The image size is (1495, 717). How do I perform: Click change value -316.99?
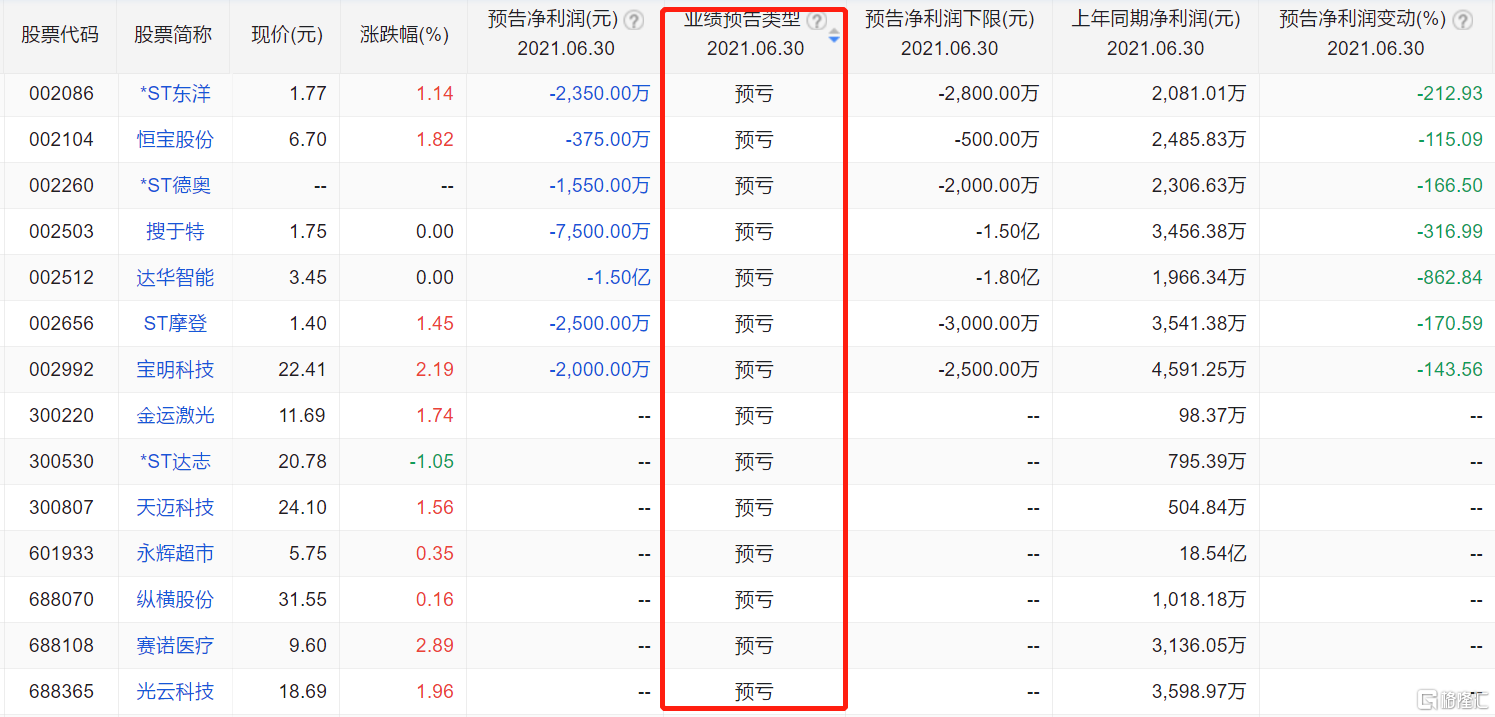1449,232
